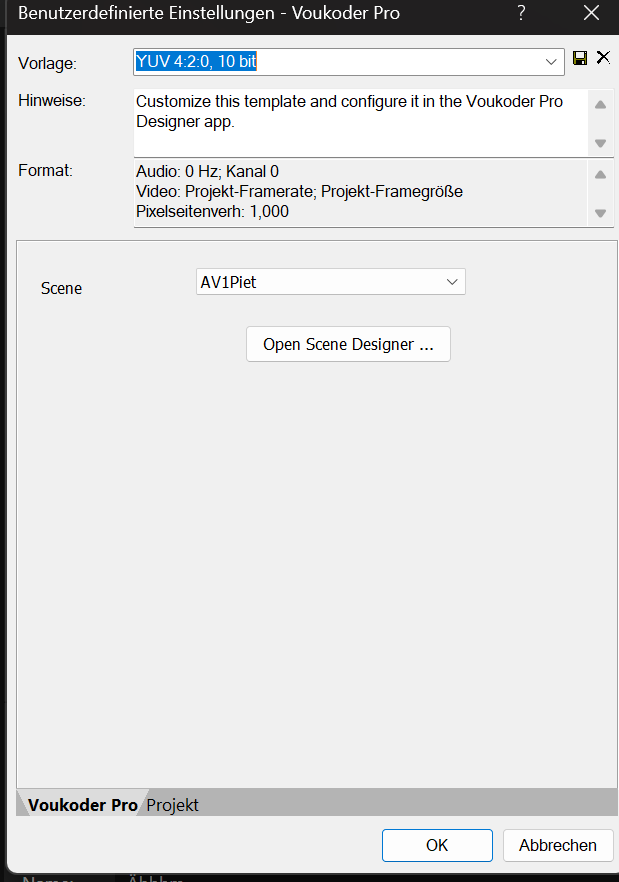Viewport: 619px width, 882px height.
Task: Close the Voukoder Pro settings dialog
Action: pos(591,12)
